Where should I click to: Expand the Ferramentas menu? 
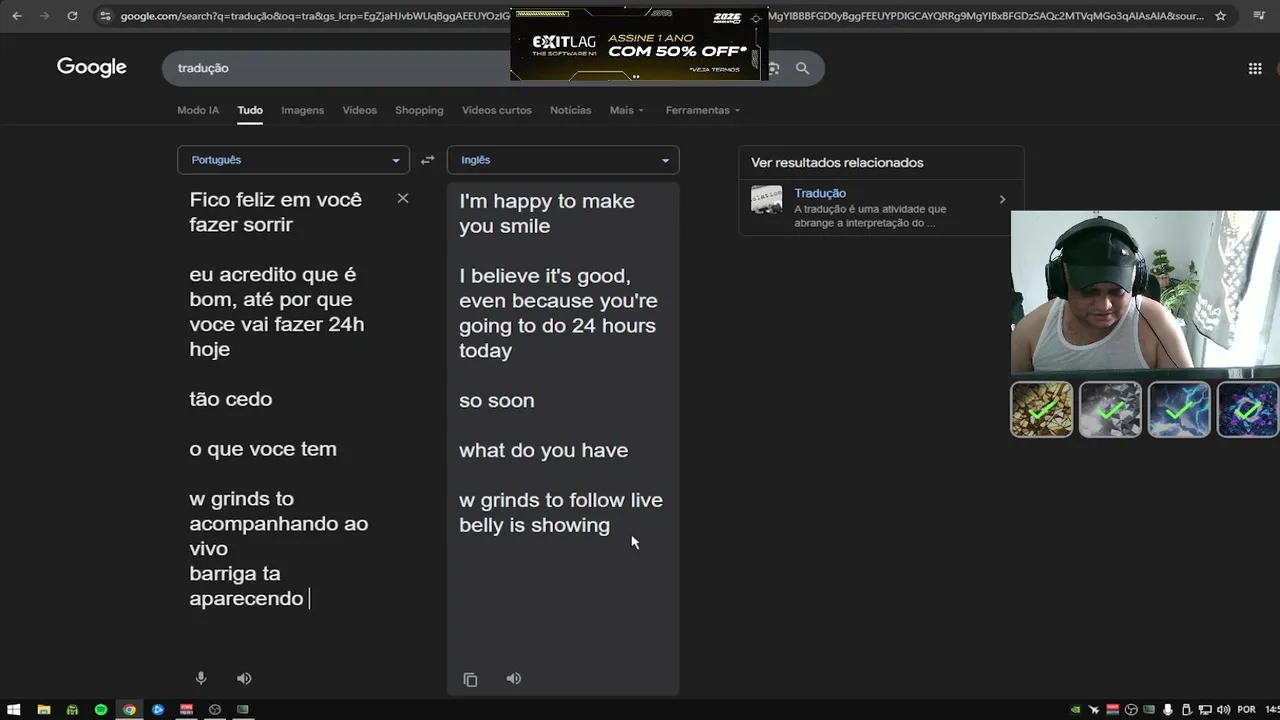703,110
